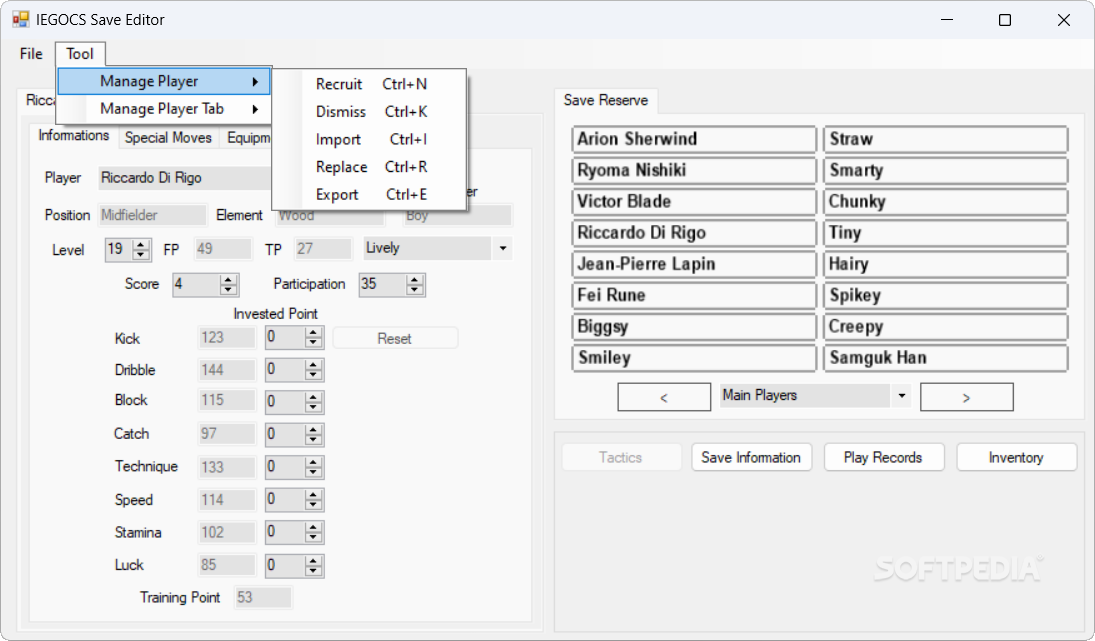1095x641 pixels.
Task: Decrease the Level value with down arrow
Action: (142, 254)
